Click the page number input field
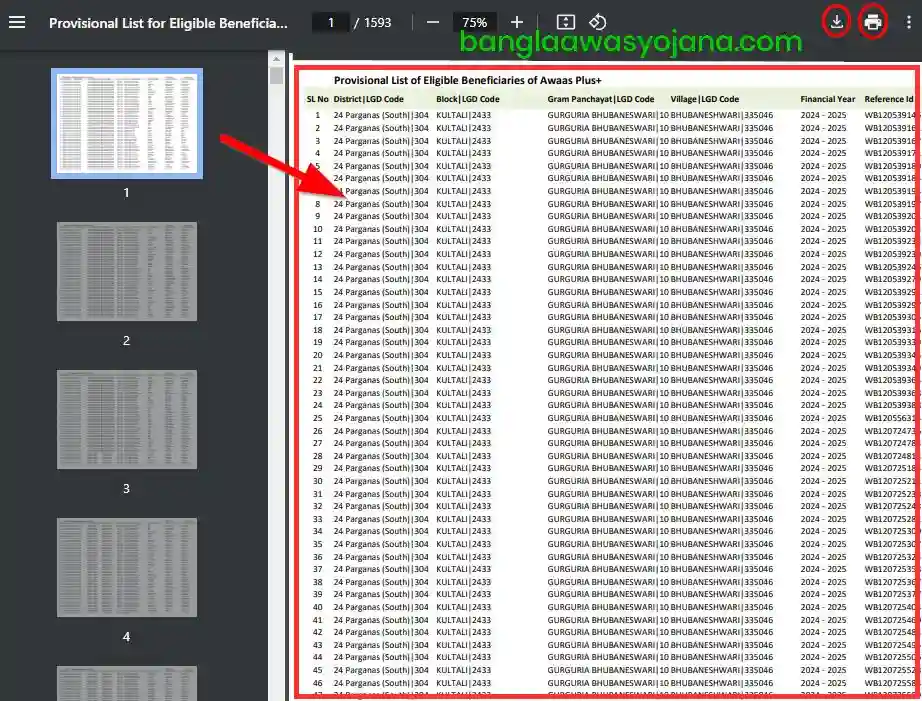Image resolution: width=922 pixels, height=701 pixels. (331, 22)
